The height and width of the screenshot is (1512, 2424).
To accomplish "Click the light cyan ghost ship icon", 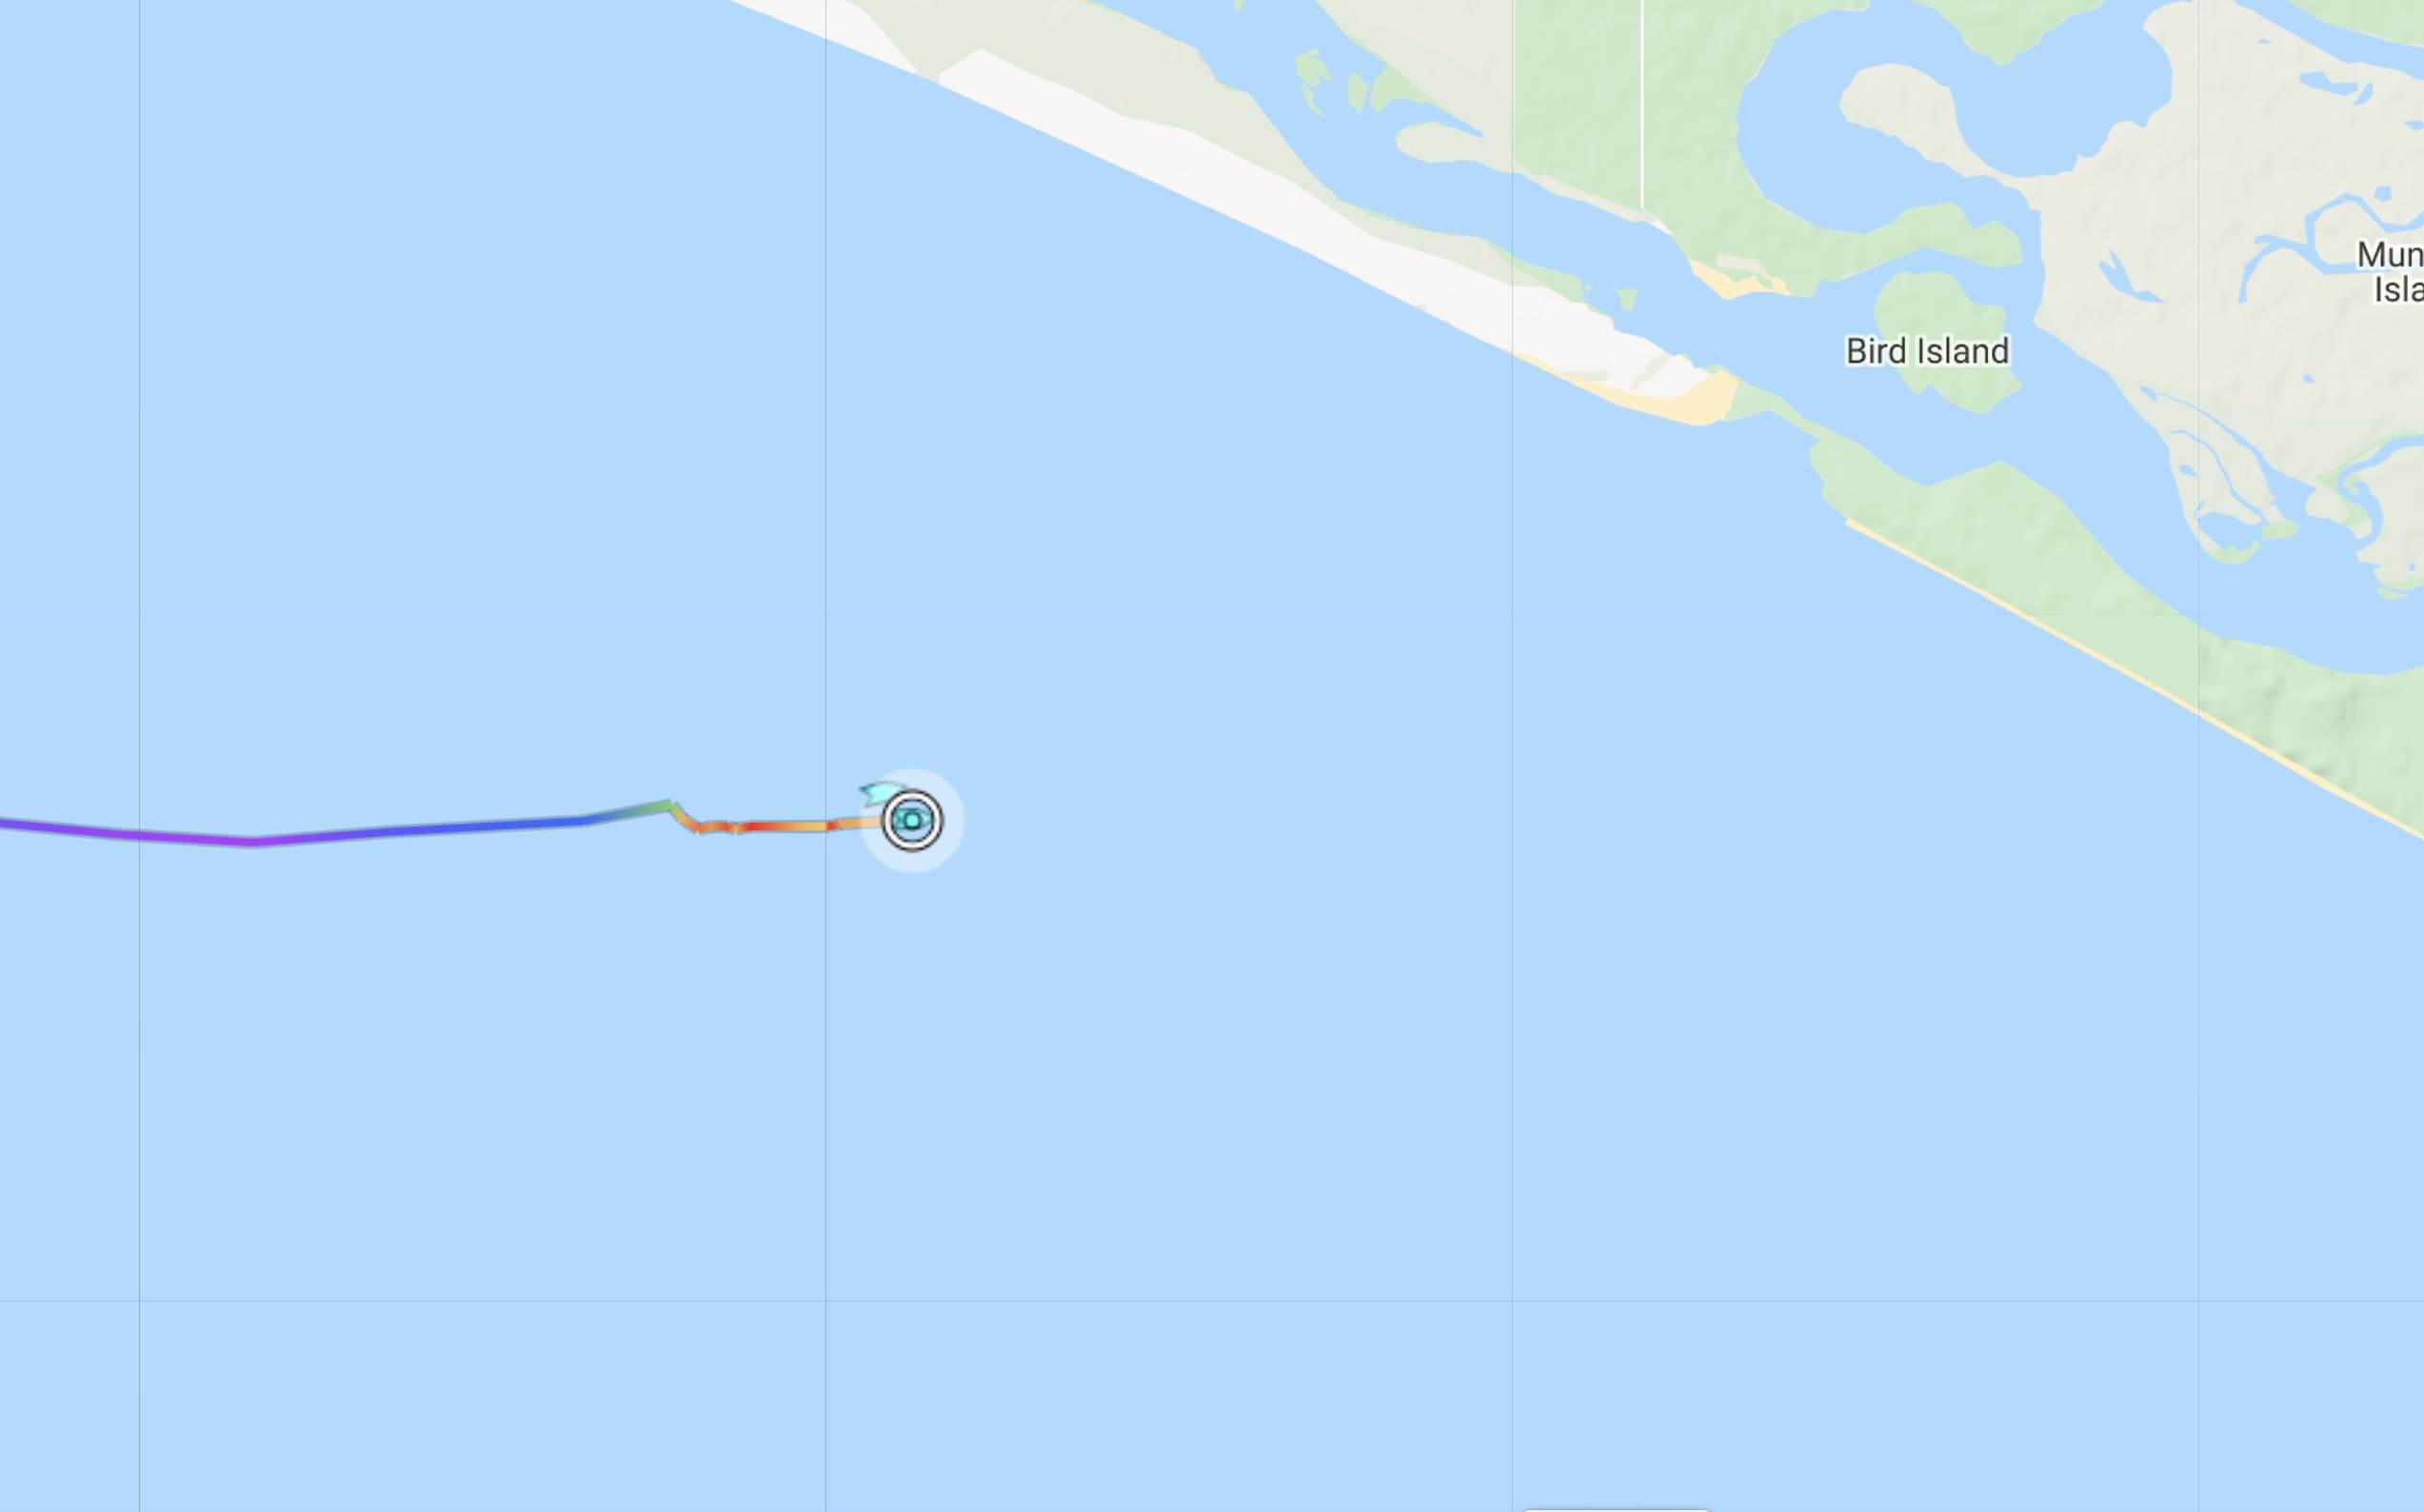I will (880, 793).
